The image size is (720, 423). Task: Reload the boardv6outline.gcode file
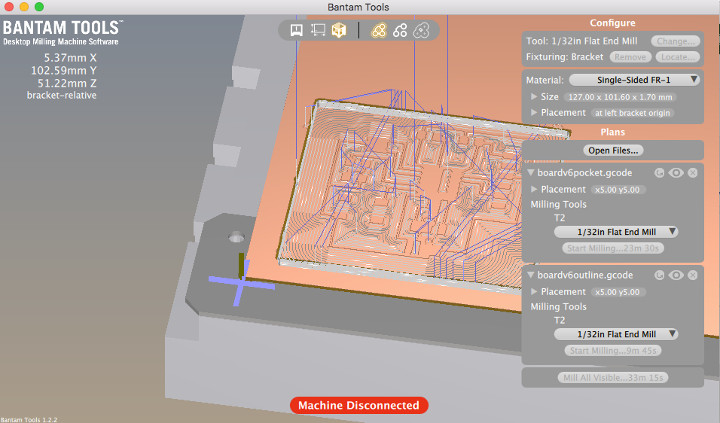pyautogui.click(x=659, y=275)
